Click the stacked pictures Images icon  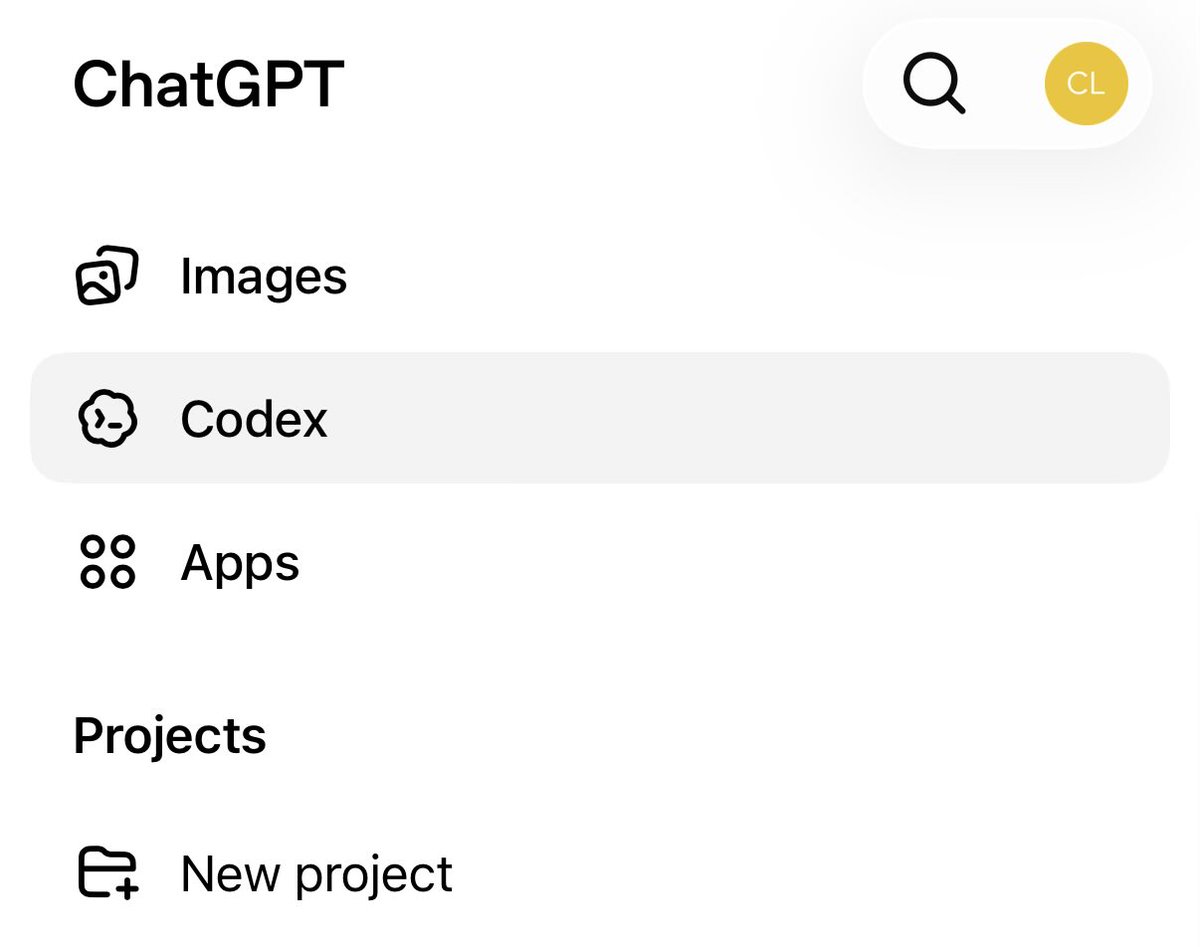click(107, 275)
